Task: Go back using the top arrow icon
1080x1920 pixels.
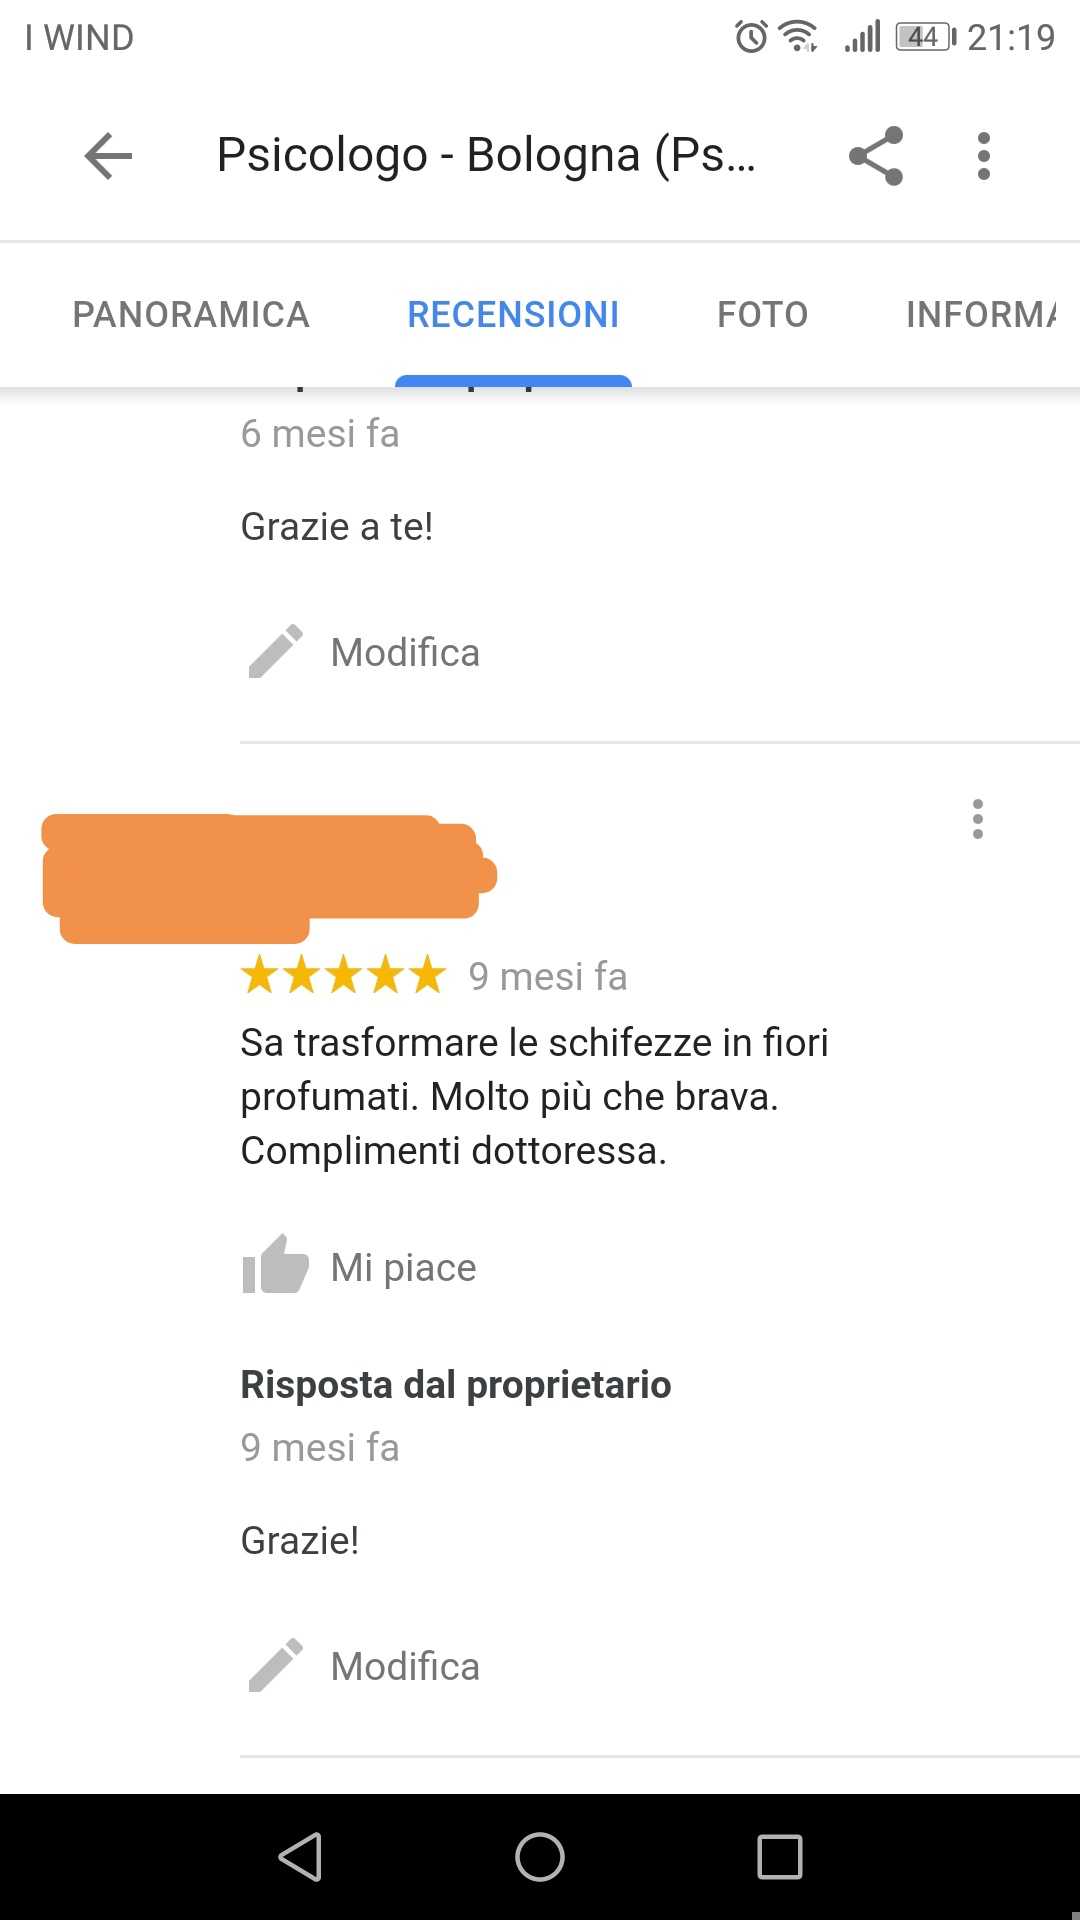Action: 108,156
